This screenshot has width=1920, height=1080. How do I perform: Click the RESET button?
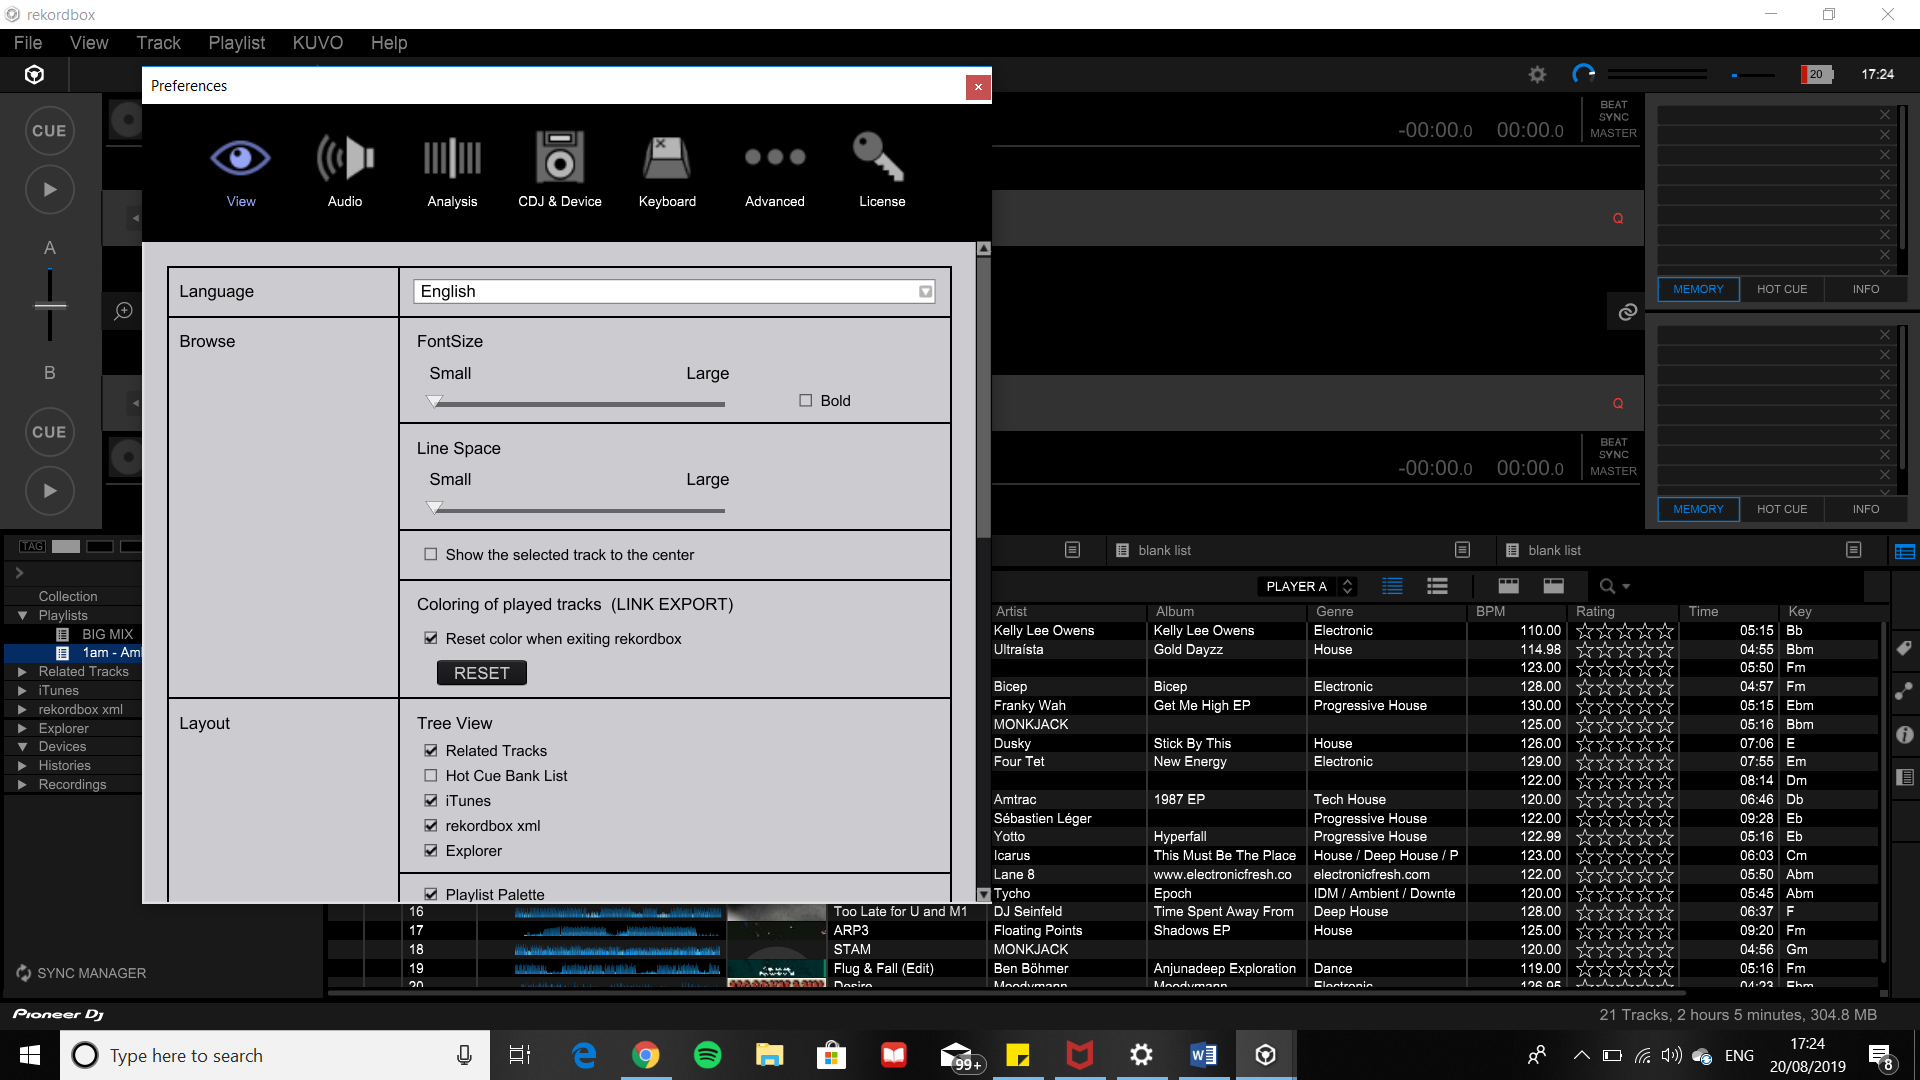click(482, 673)
